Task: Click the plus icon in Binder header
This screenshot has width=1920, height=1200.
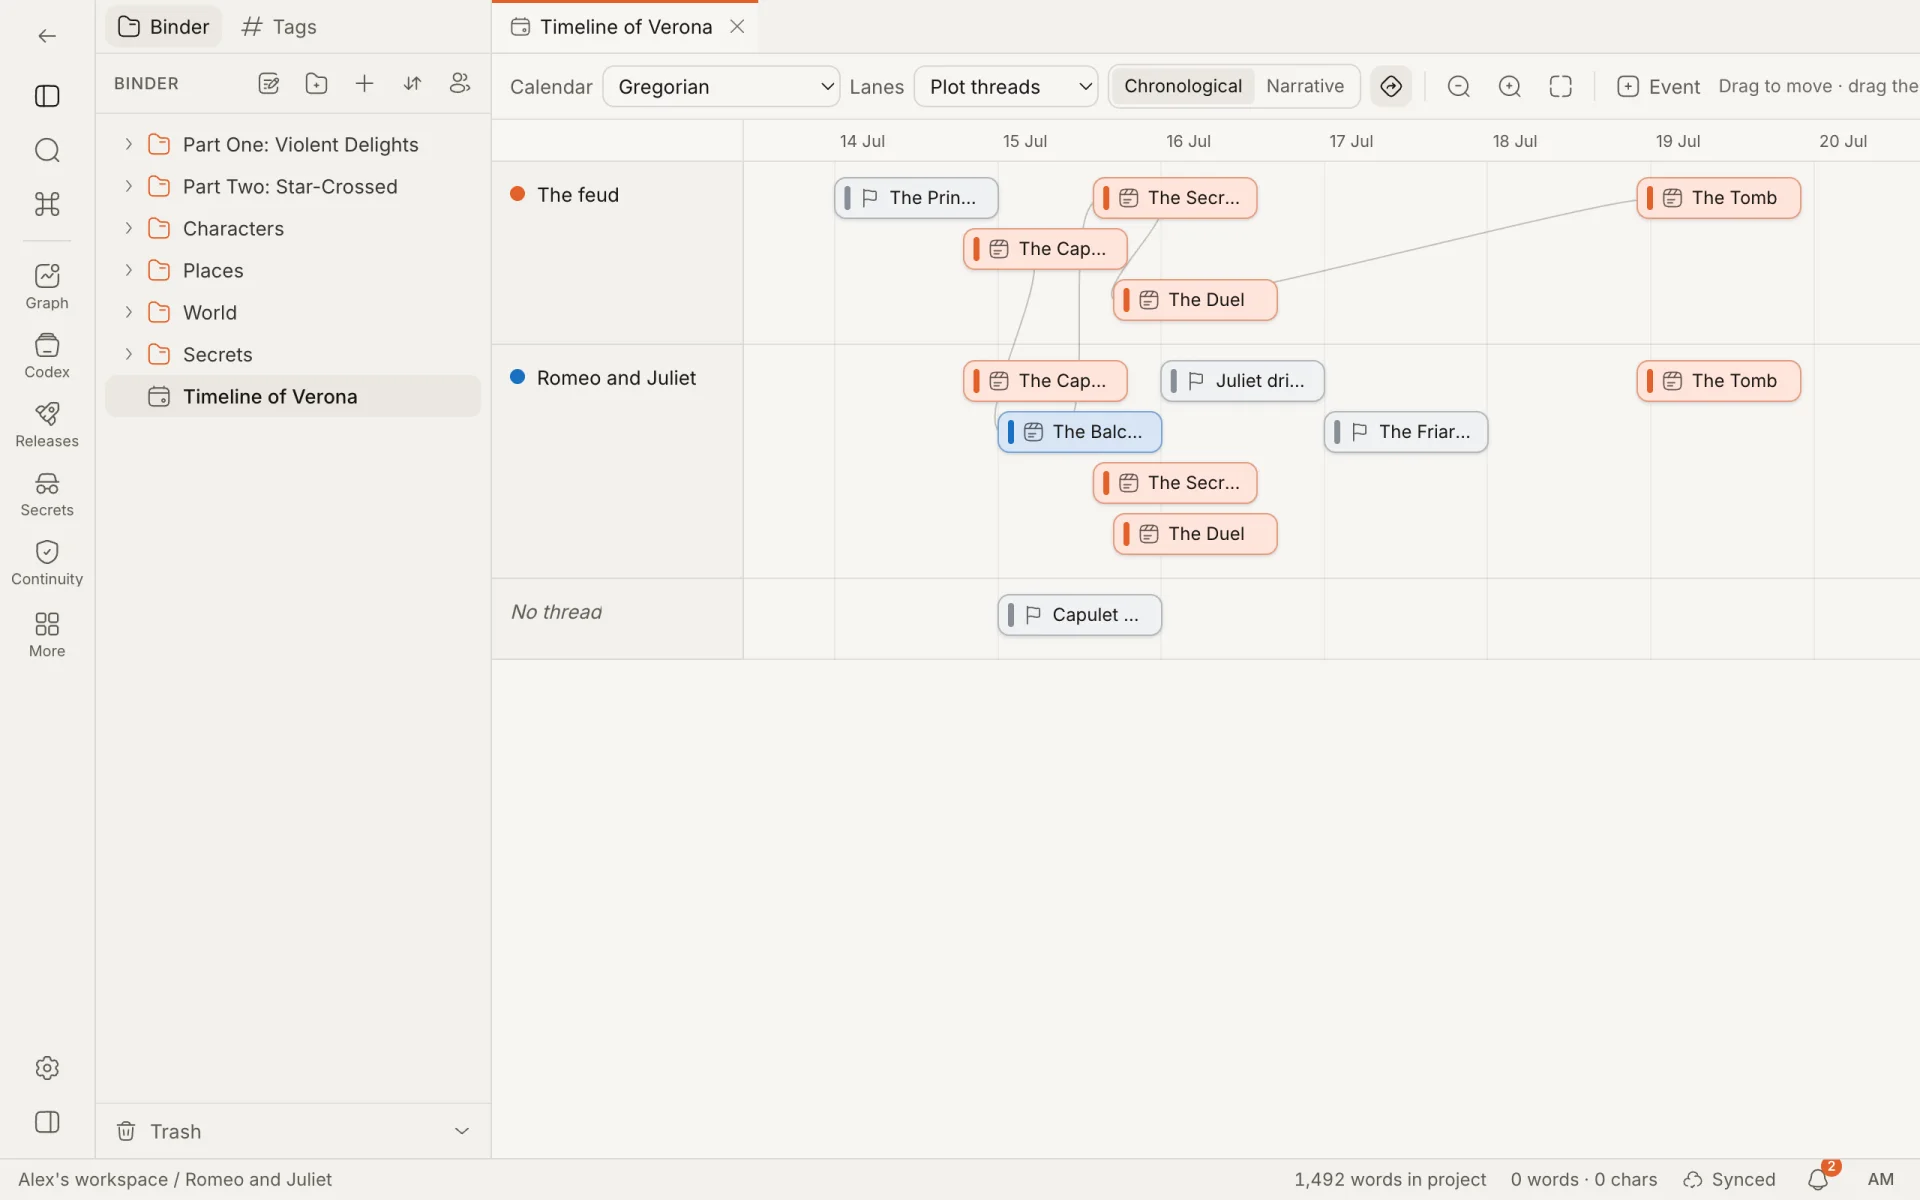Action: [x=364, y=84]
